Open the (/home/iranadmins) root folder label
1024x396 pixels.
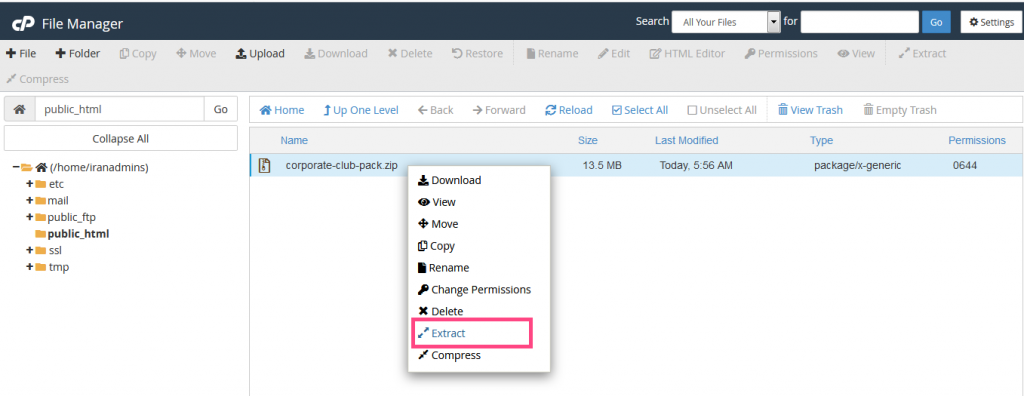click(99, 167)
